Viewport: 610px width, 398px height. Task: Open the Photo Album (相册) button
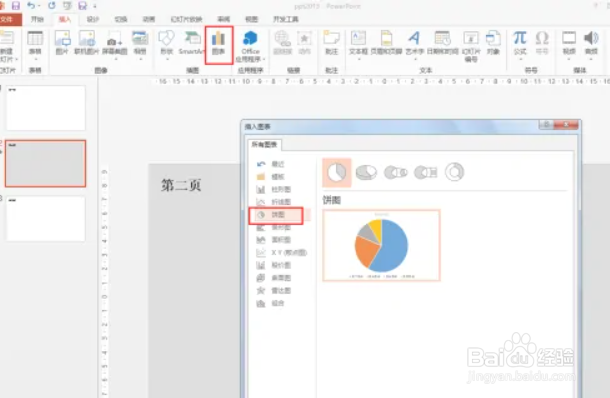(140, 45)
